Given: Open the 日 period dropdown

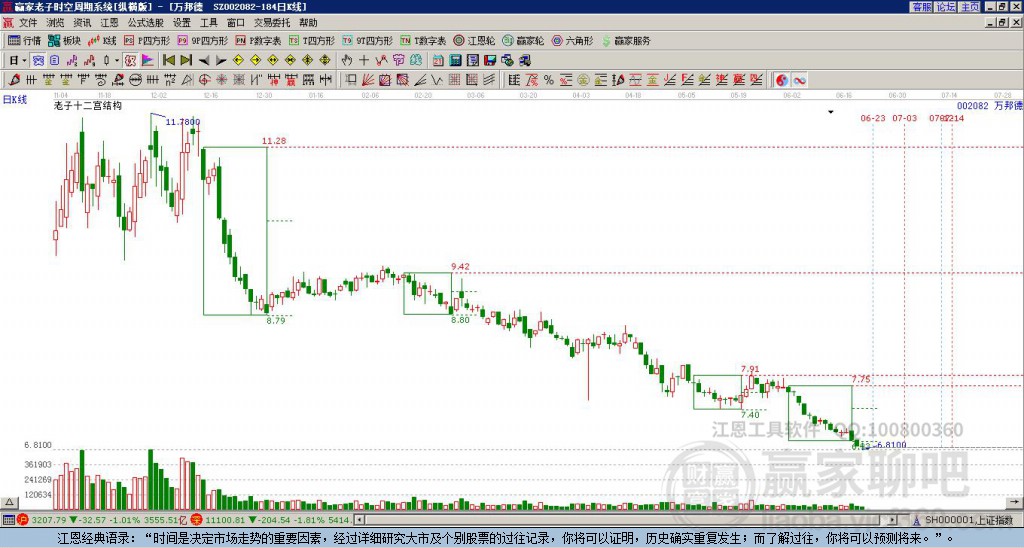Looking at the screenshot, I should (18, 61).
